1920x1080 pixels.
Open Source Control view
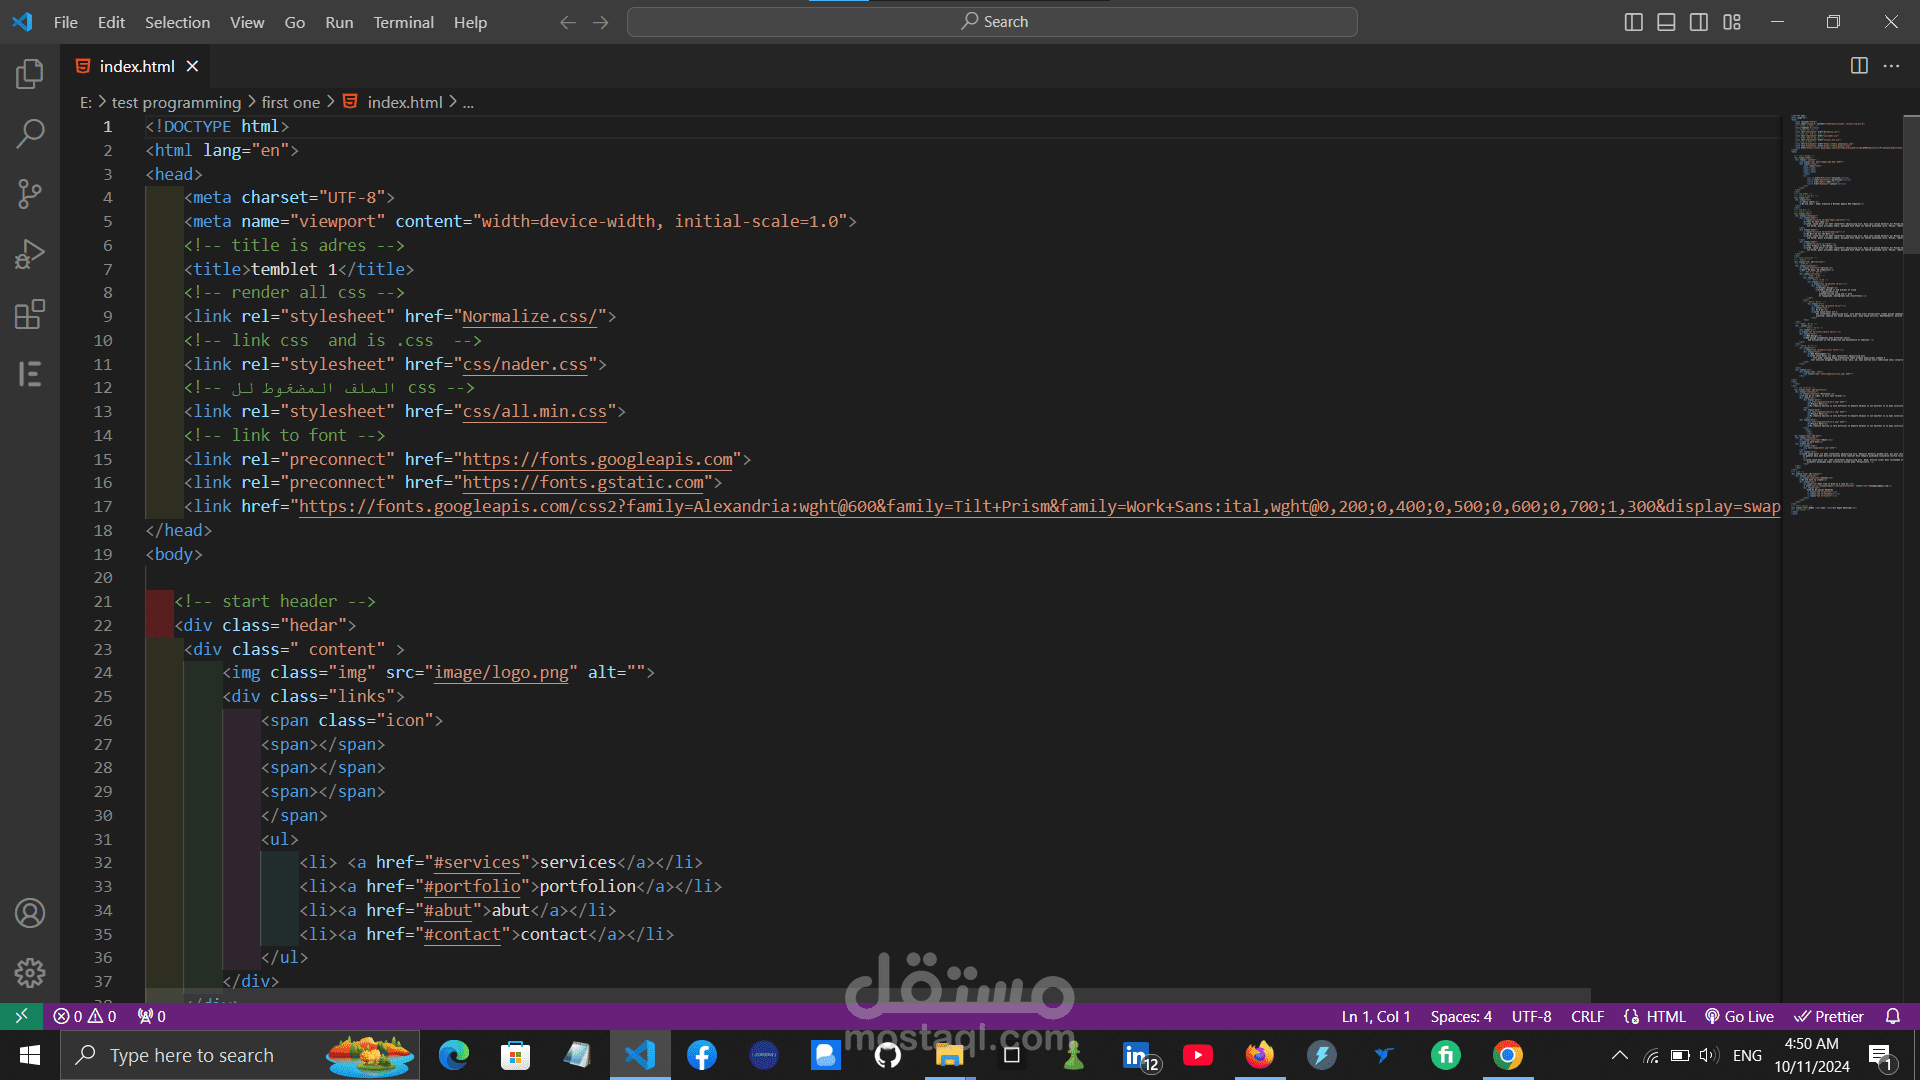(30, 193)
